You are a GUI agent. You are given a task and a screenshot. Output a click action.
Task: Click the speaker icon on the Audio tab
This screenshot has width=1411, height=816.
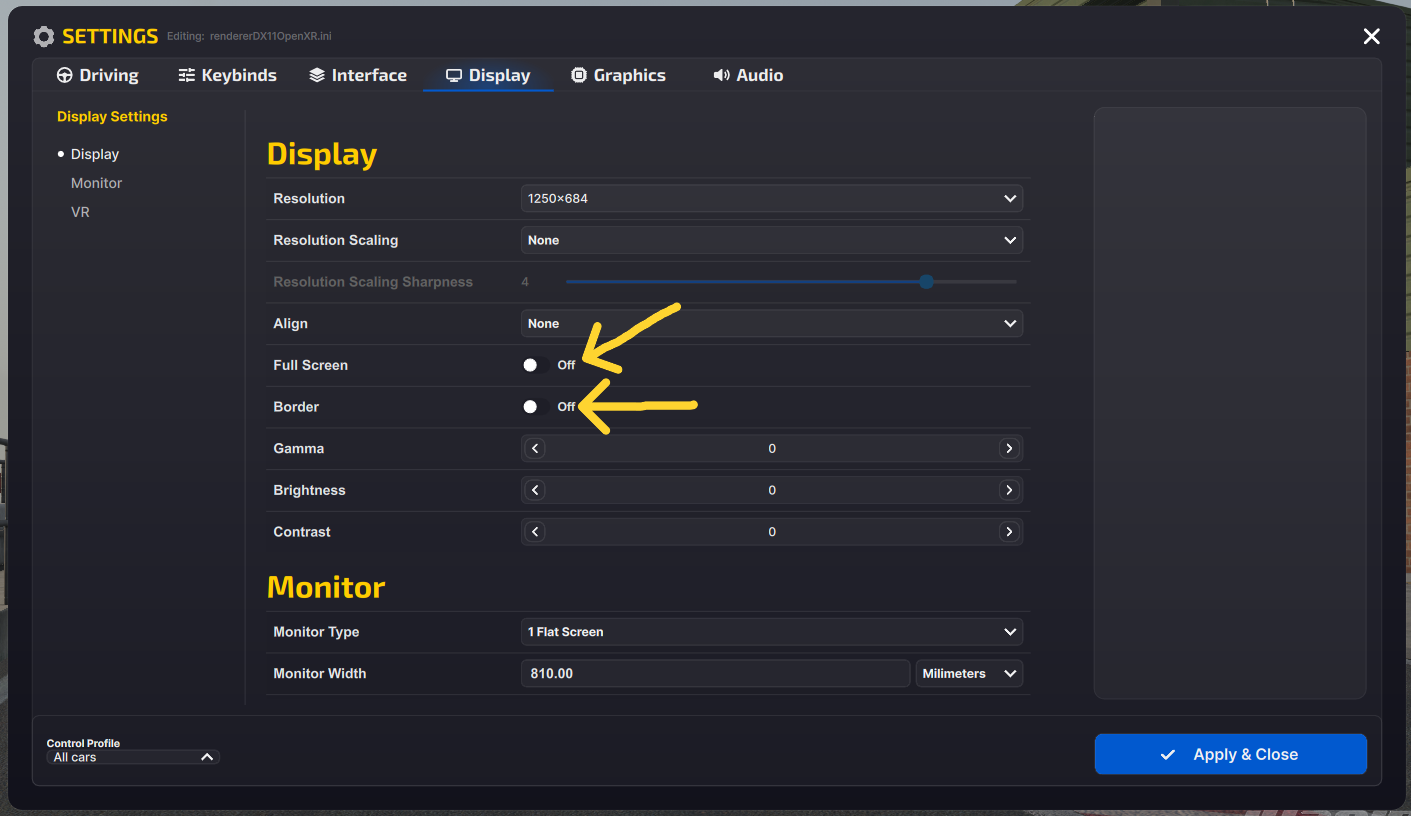click(720, 74)
